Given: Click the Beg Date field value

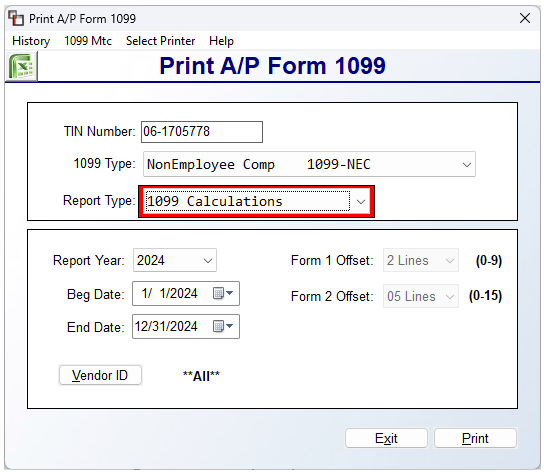Looking at the screenshot, I should (x=169, y=294).
